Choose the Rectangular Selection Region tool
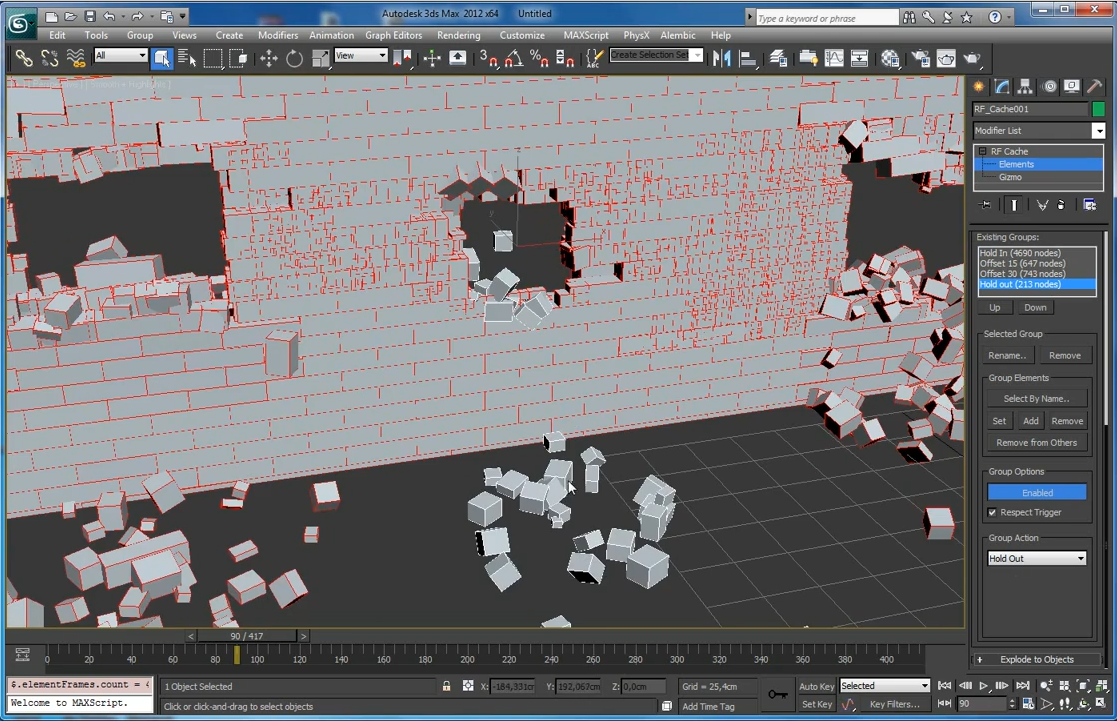Image resolution: width=1117 pixels, height=721 pixels. (212, 58)
